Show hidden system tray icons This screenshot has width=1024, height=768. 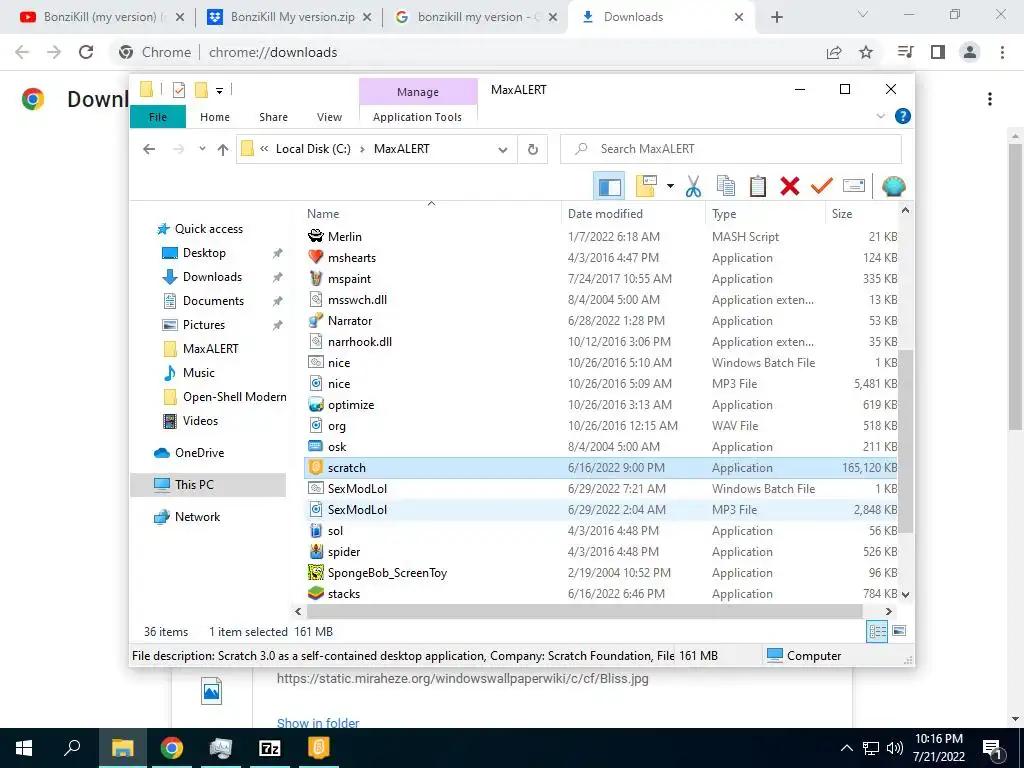tap(846, 748)
